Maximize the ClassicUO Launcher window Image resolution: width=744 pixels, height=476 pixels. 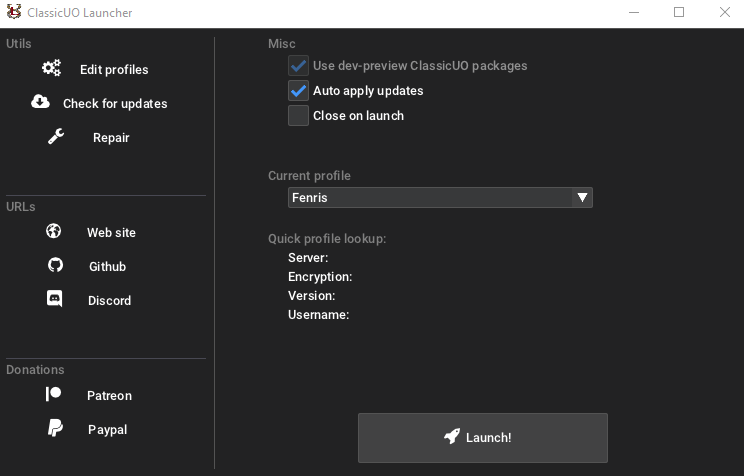679,13
